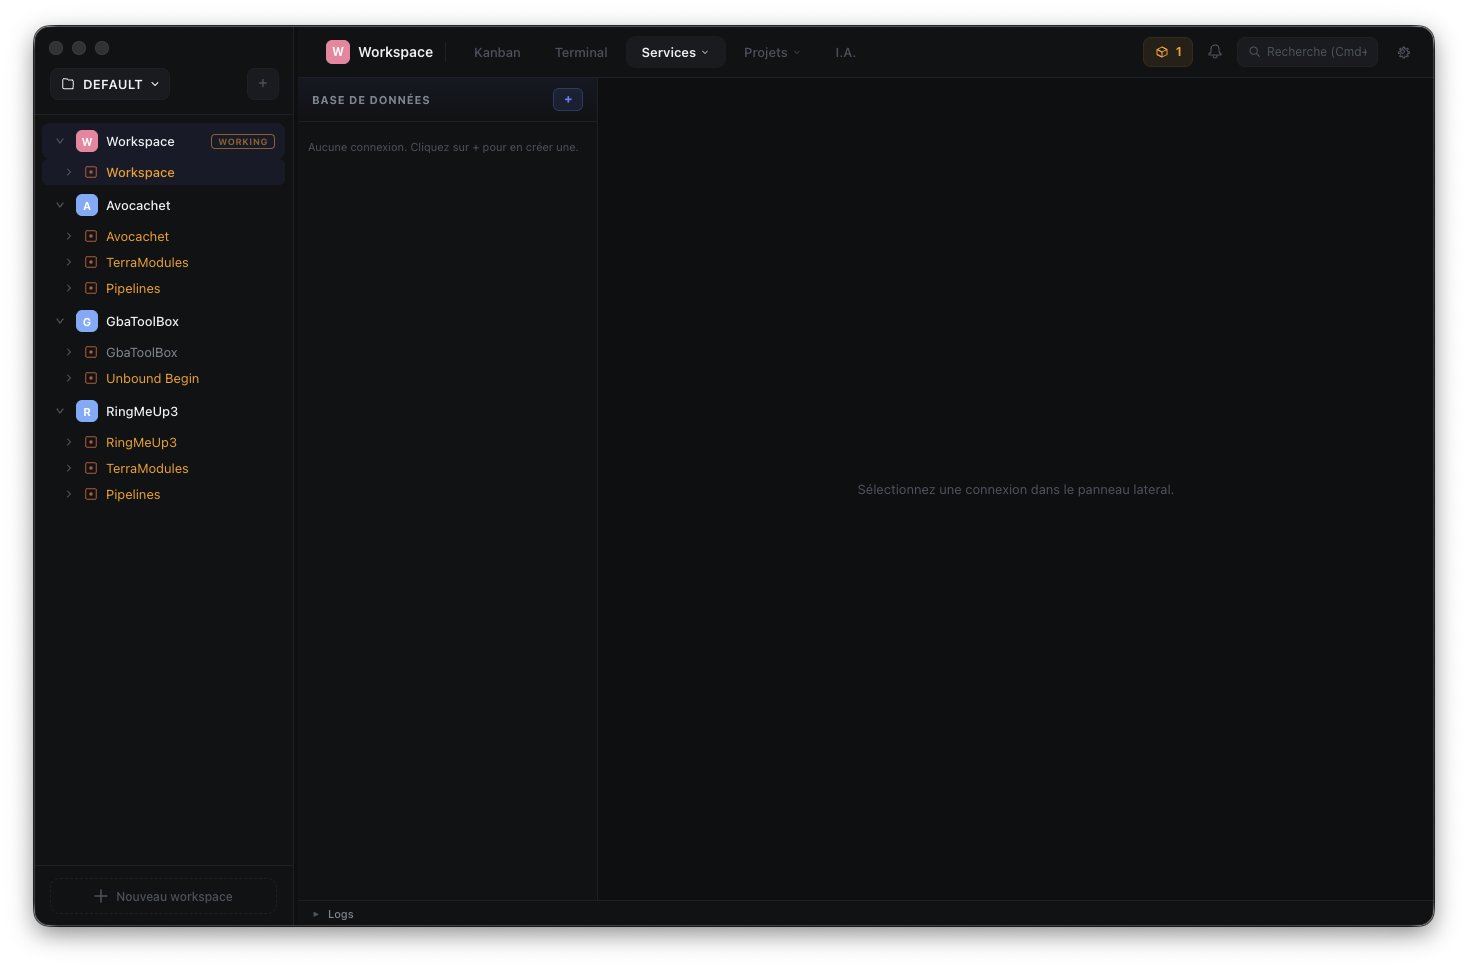Expand the Unbound Begin tree item
Viewport: 1468px width, 968px height.
[68, 378]
